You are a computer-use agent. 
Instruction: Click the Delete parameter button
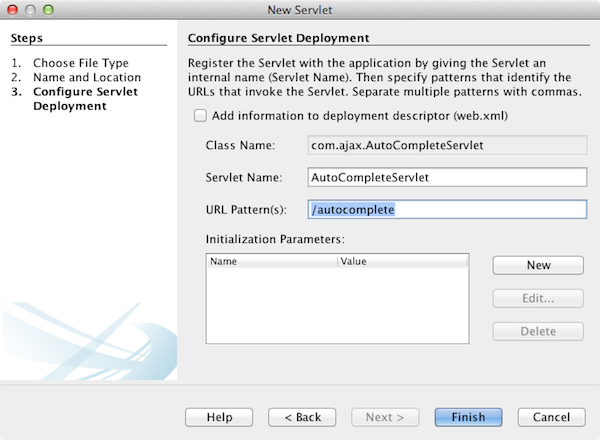click(538, 331)
